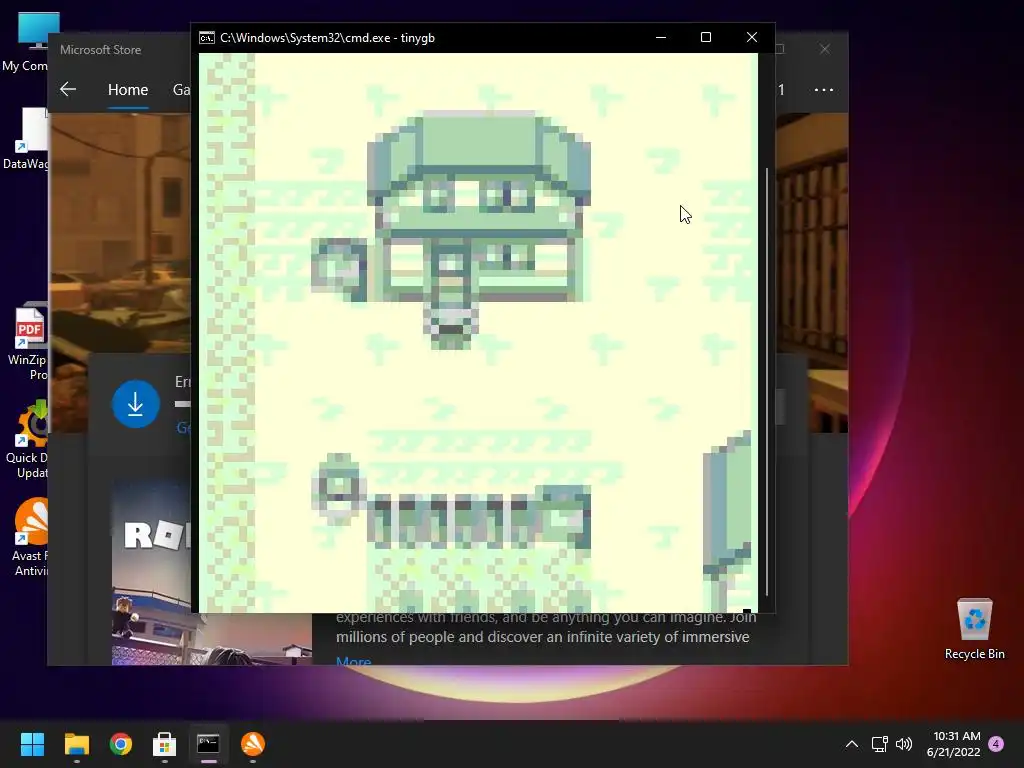Open the Recycle Bin on the desktop
This screenshot has width=1024, height=768.
[974, 629]
